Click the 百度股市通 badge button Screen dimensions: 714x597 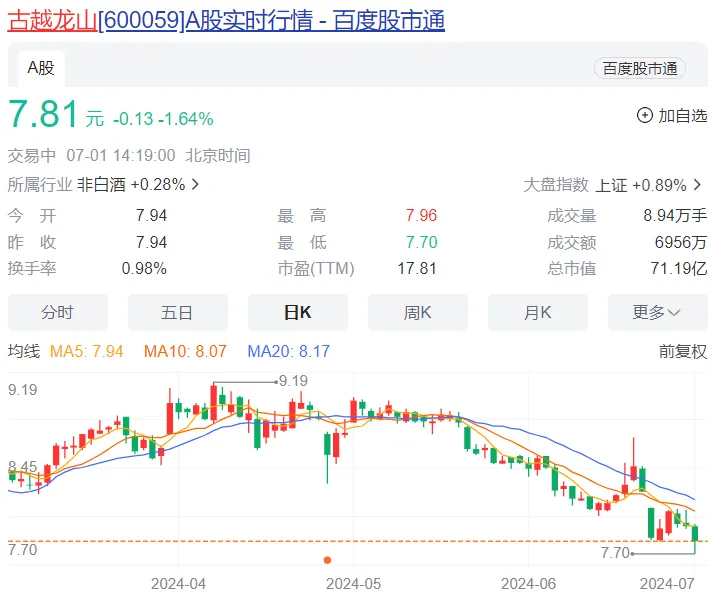(x=640, y=69)
